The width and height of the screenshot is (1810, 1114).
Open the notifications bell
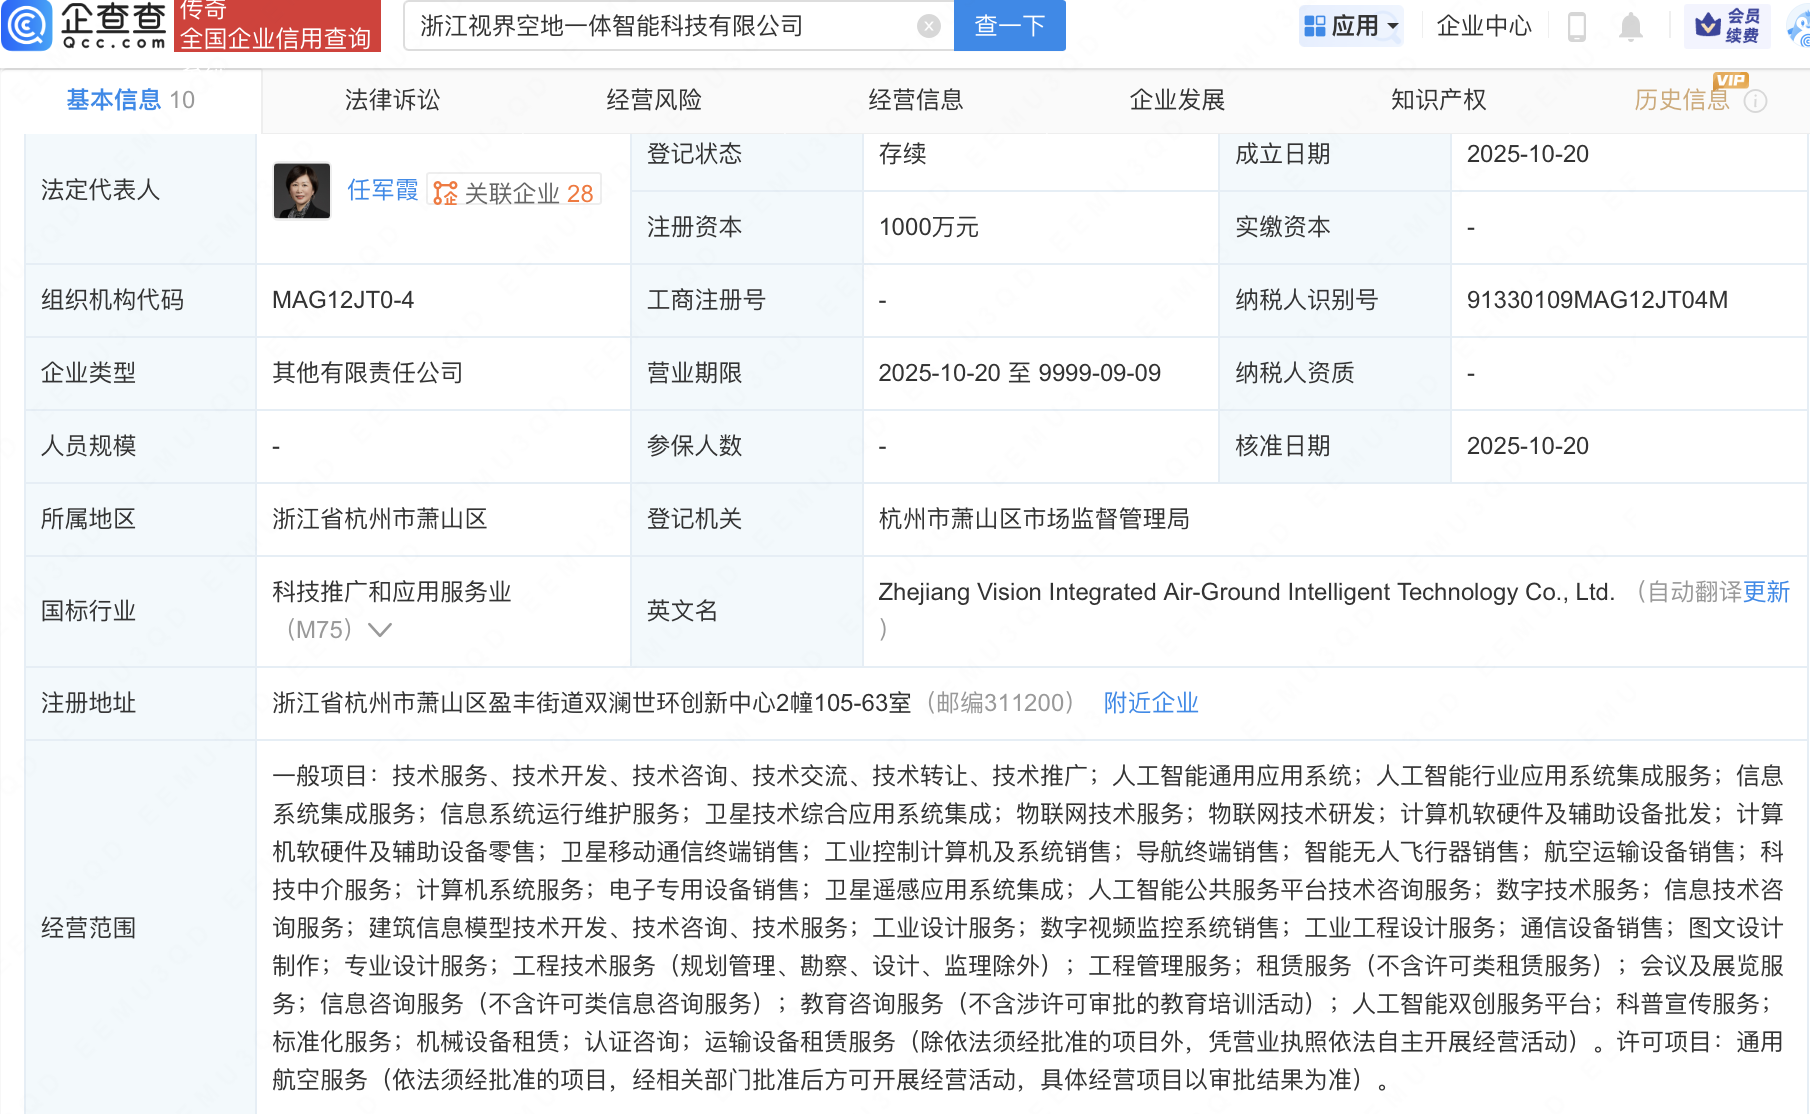click(1630, 27)
